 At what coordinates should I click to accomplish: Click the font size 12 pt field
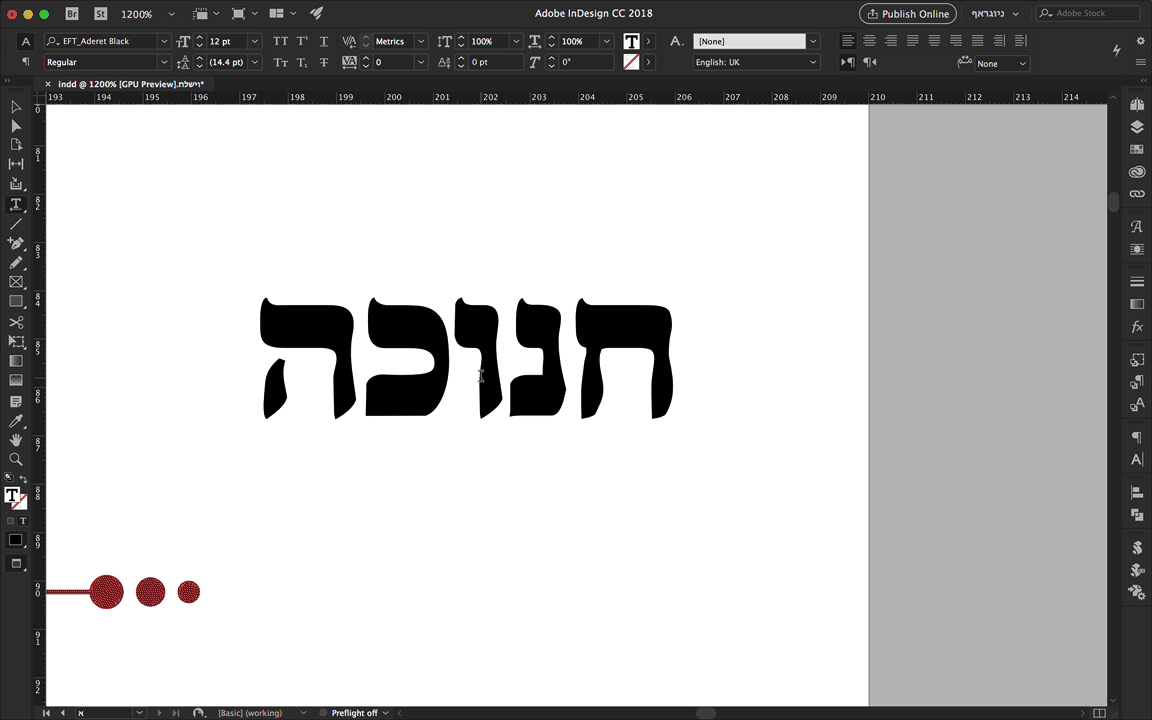[x=226, y=41]
